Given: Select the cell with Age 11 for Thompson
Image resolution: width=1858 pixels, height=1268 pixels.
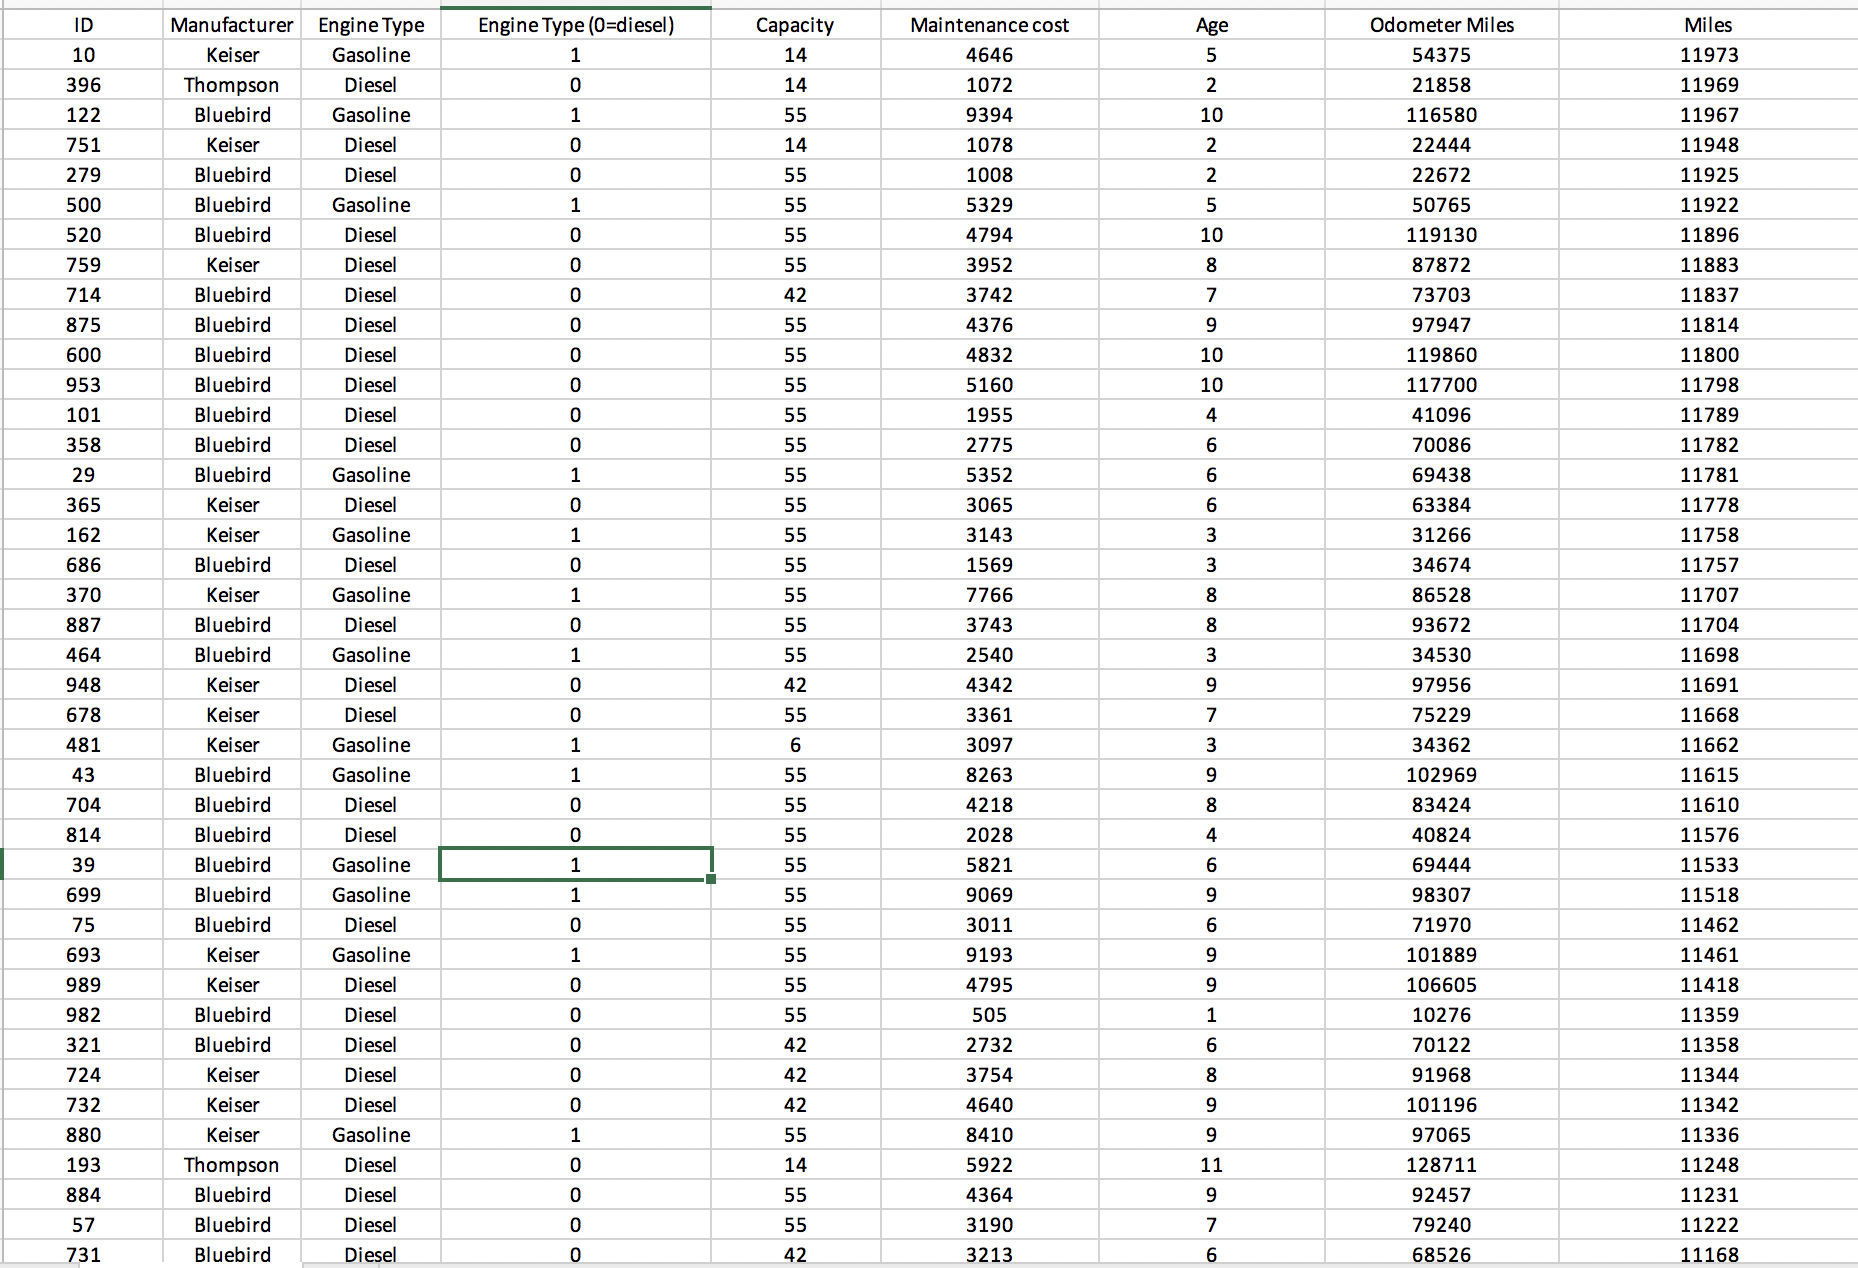Looking at the screenshot, I should (x=1211, y=1164).
